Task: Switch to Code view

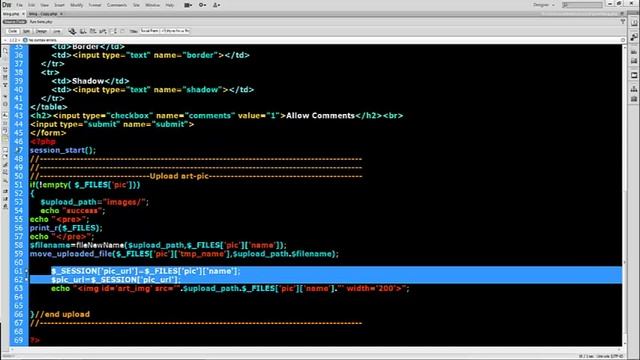Action: (x=12, y=31)
